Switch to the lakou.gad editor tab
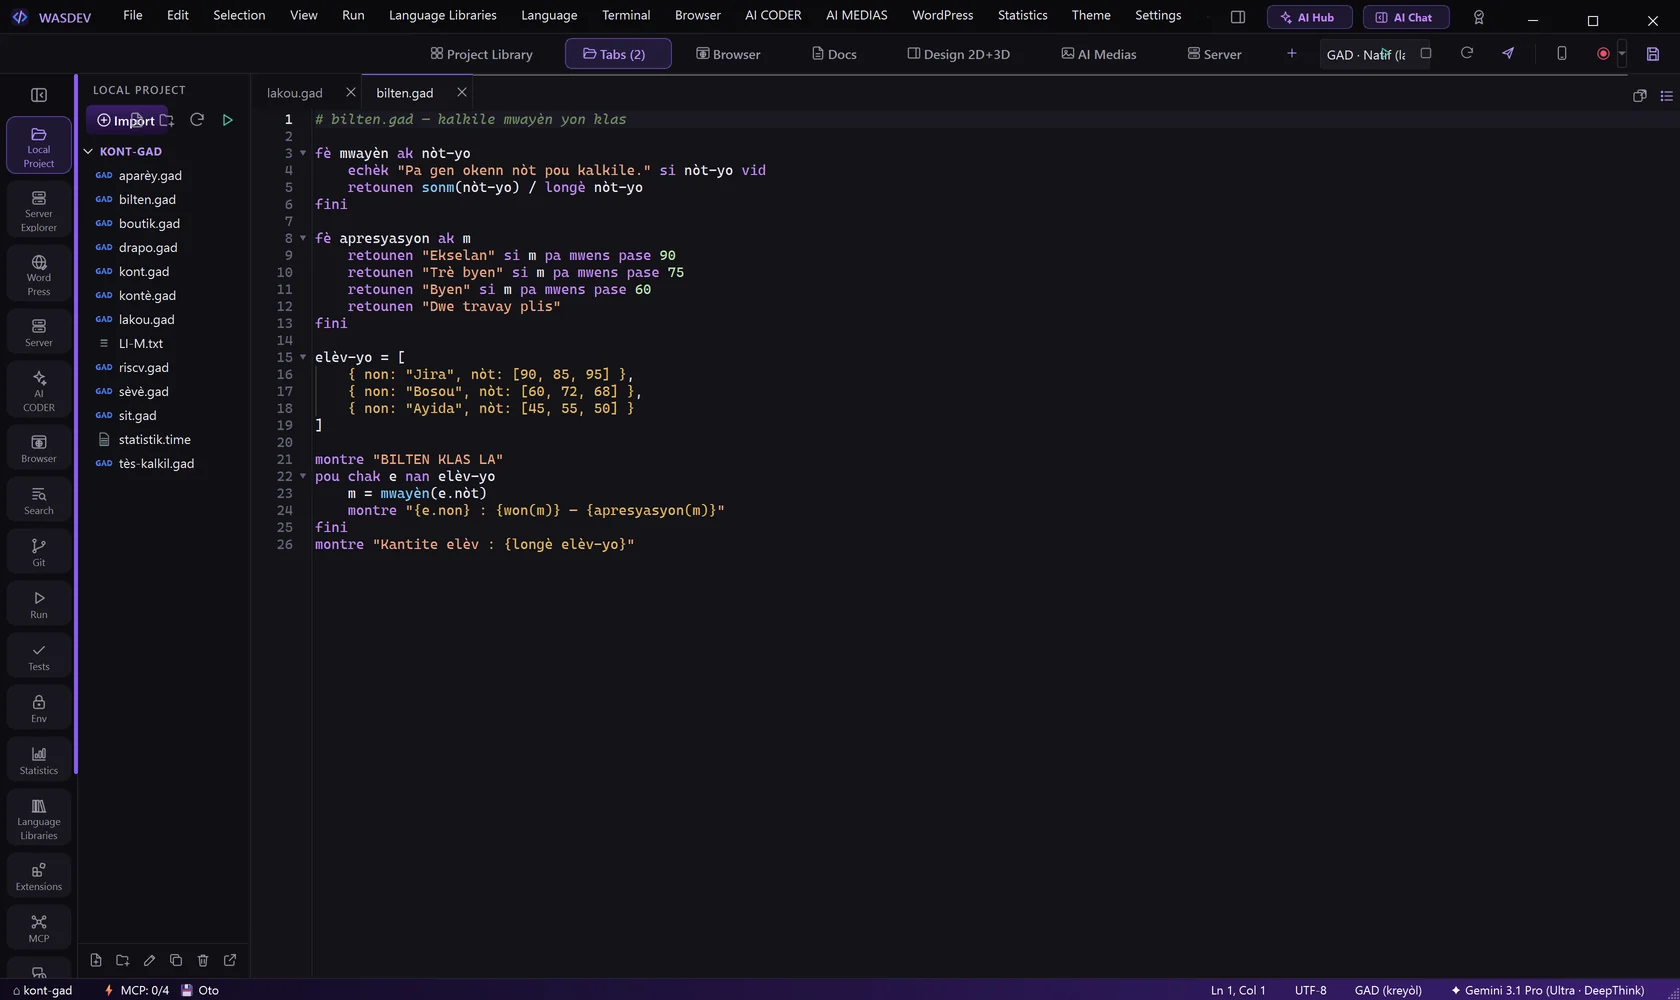 coord(295,93)
